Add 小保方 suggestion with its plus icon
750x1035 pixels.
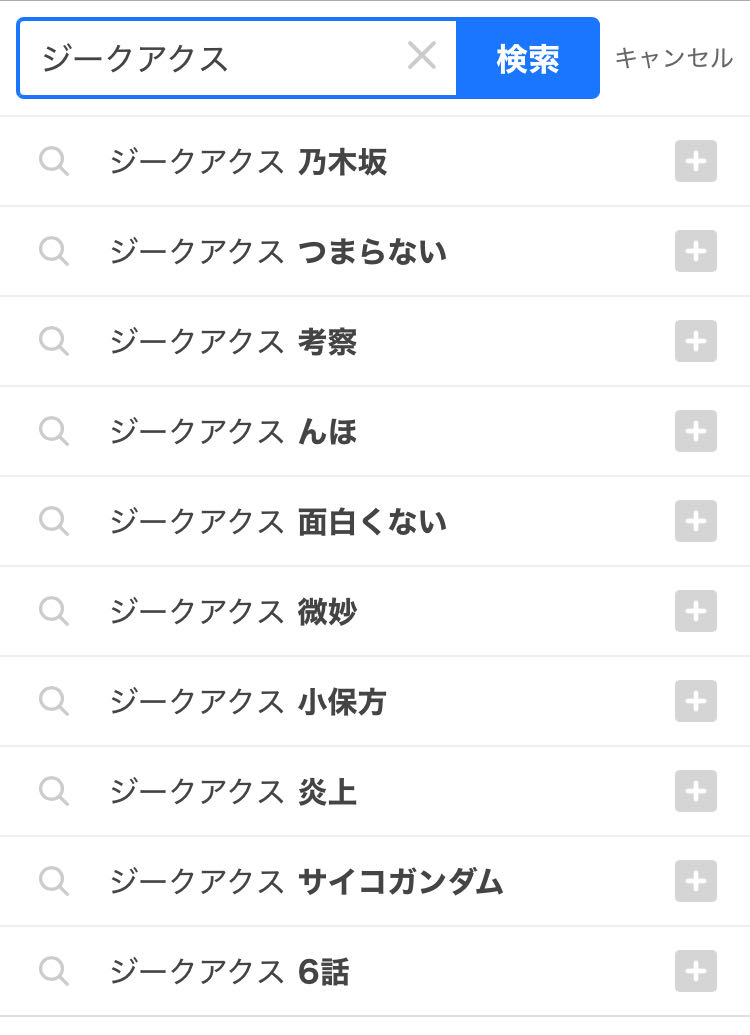(x=695, y=701)
